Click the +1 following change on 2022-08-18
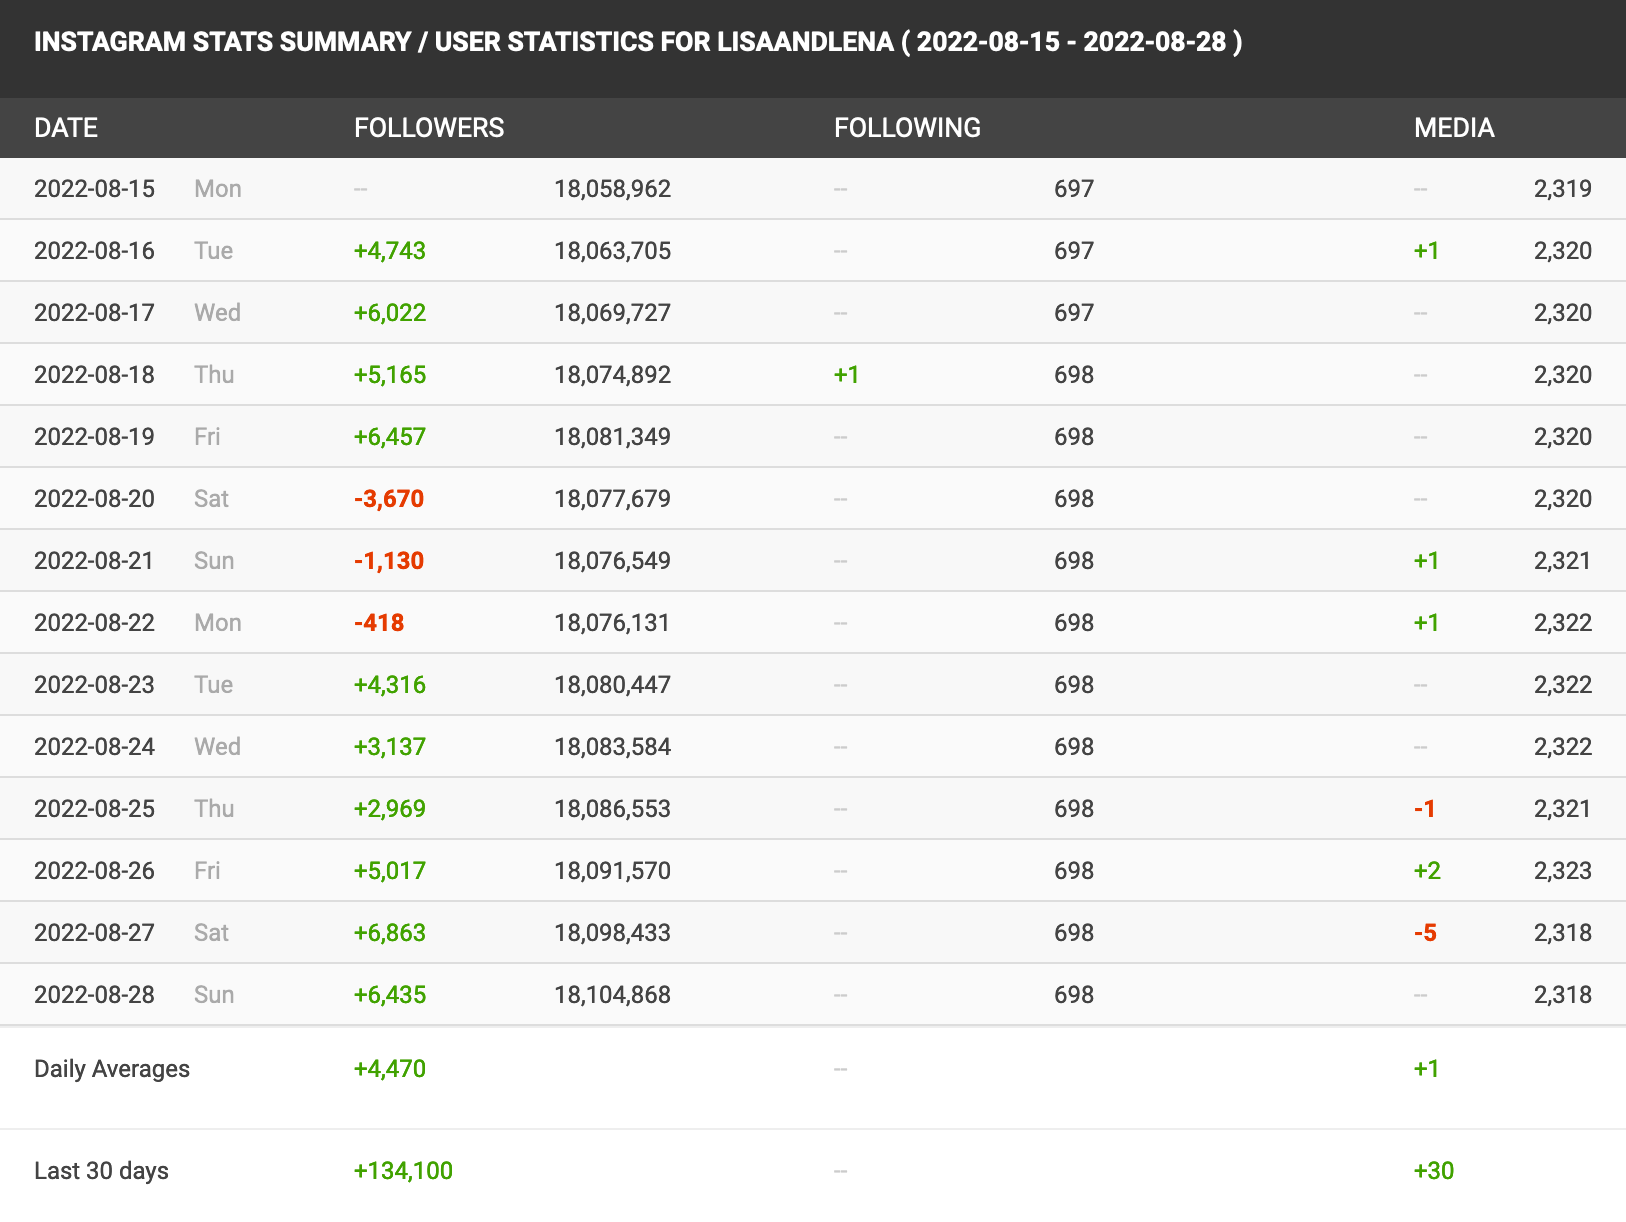Image resolution: width=1626 pixels, height=1222 pixels. coord(847,375)
